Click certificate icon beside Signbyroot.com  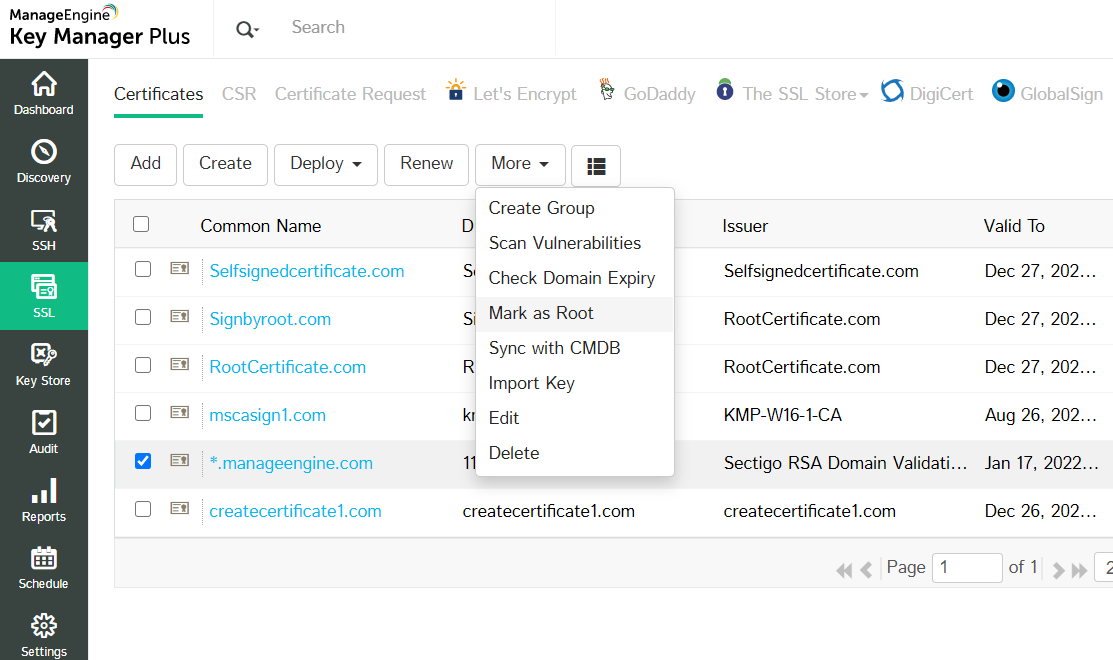pos(180,317)
